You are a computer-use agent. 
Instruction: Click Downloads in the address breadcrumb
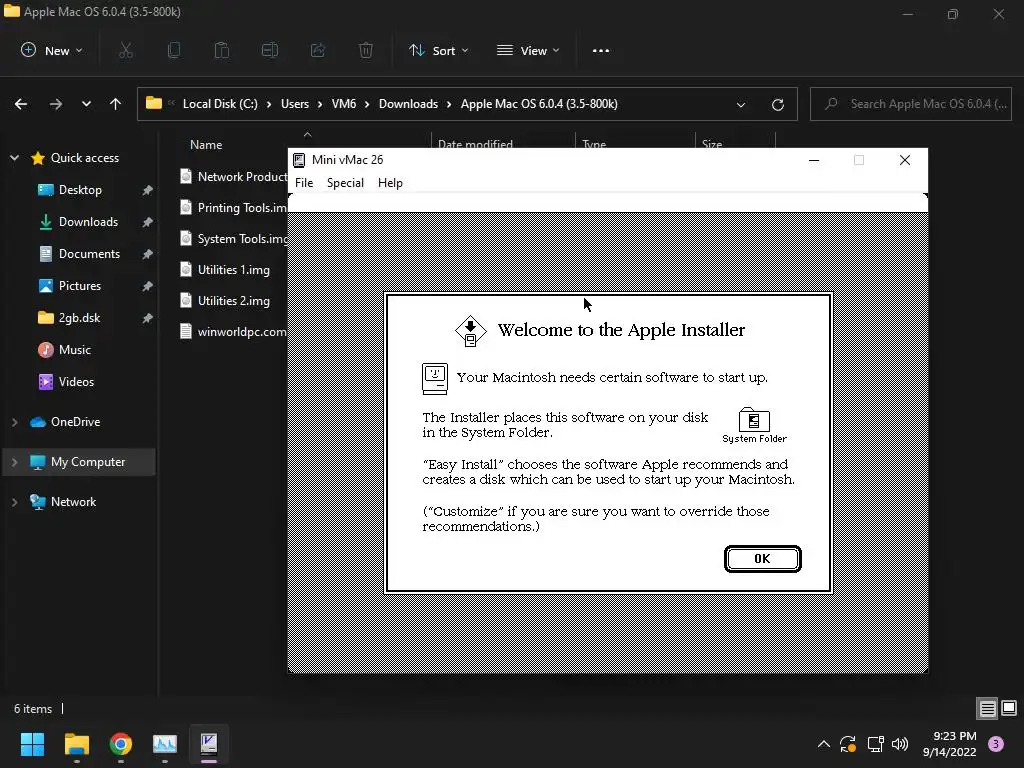(x=408, y=104)
